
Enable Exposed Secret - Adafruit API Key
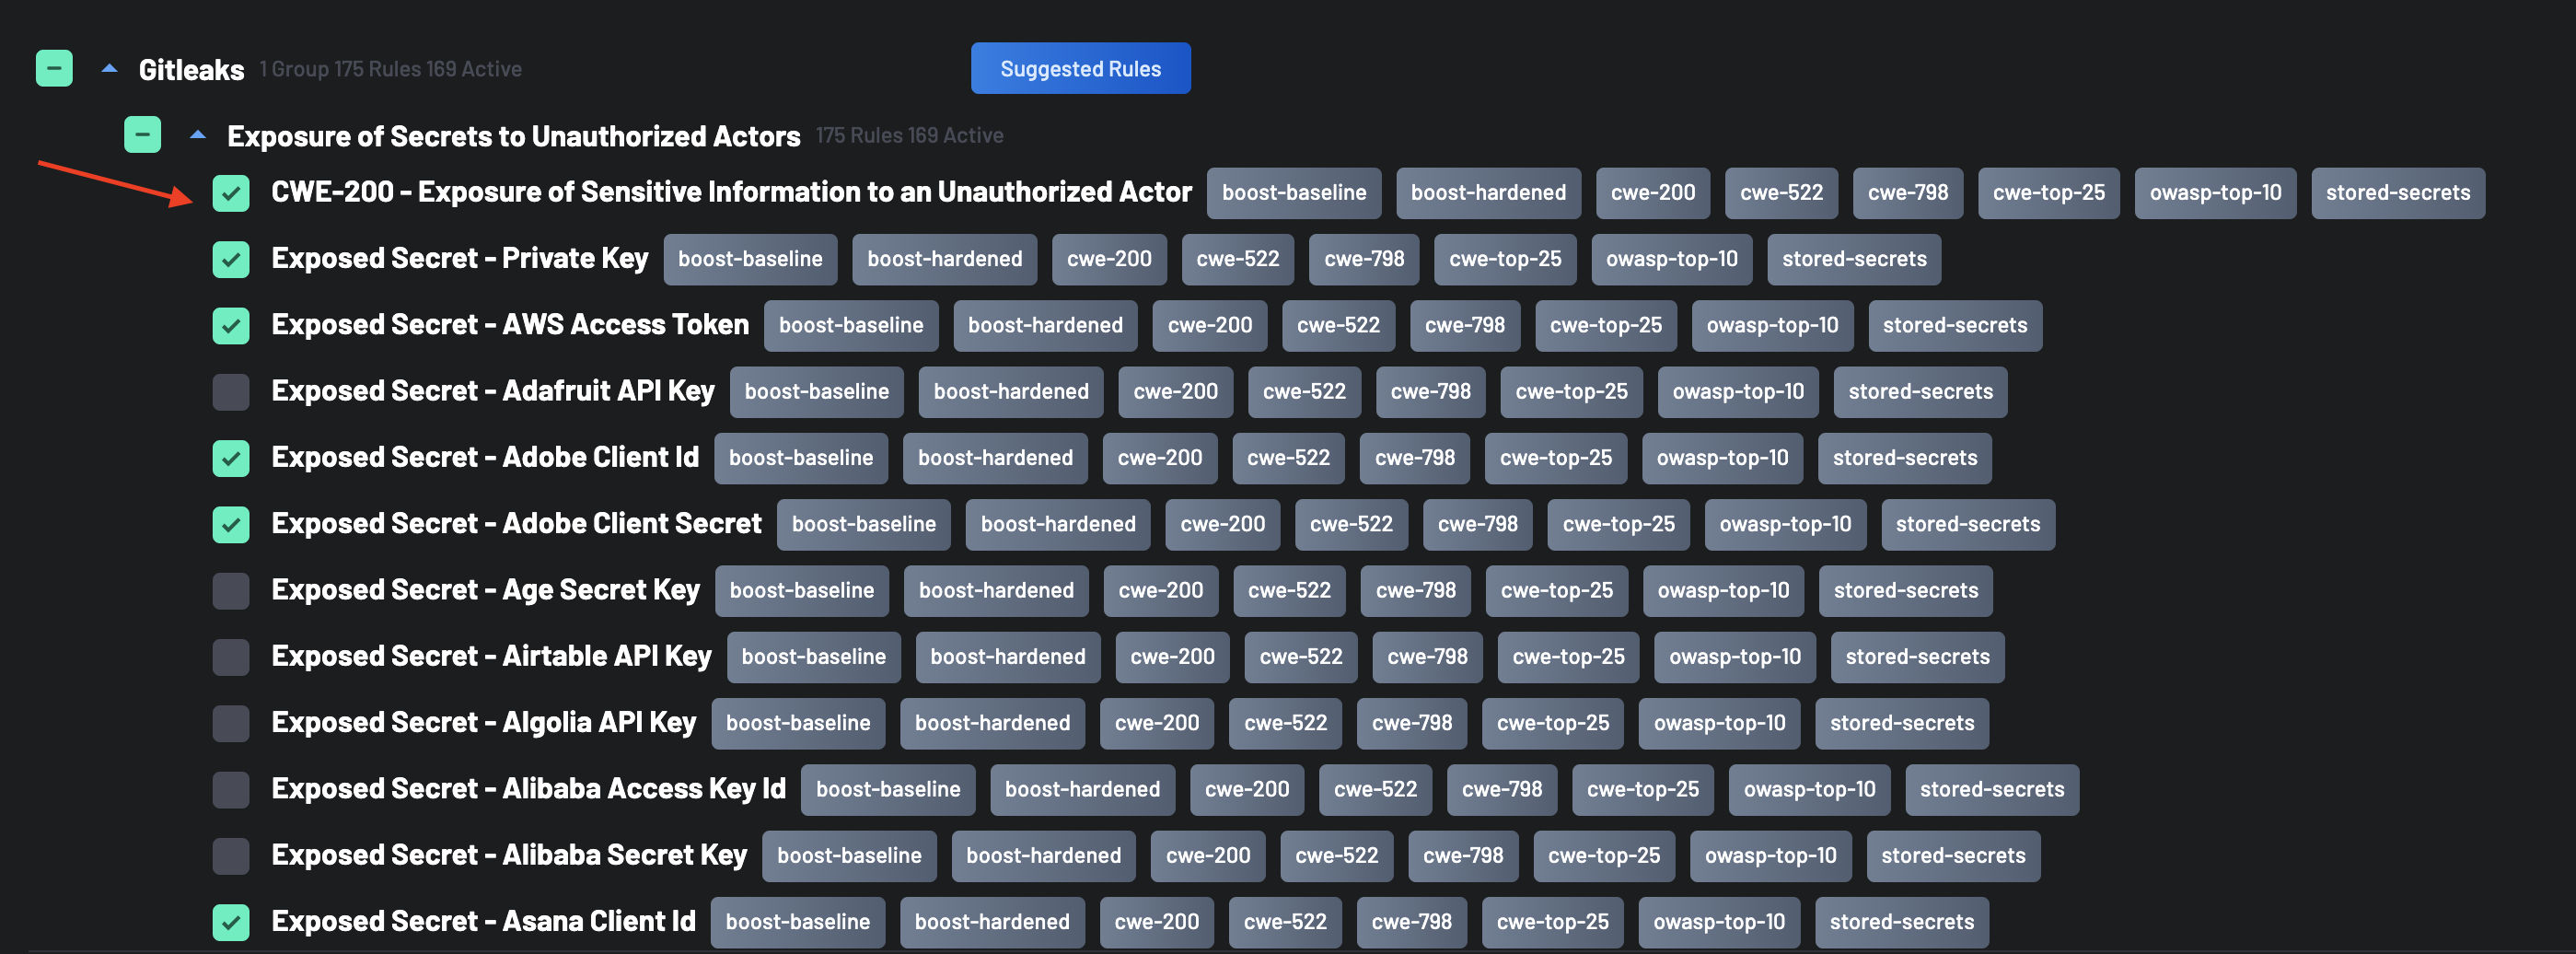231,391
